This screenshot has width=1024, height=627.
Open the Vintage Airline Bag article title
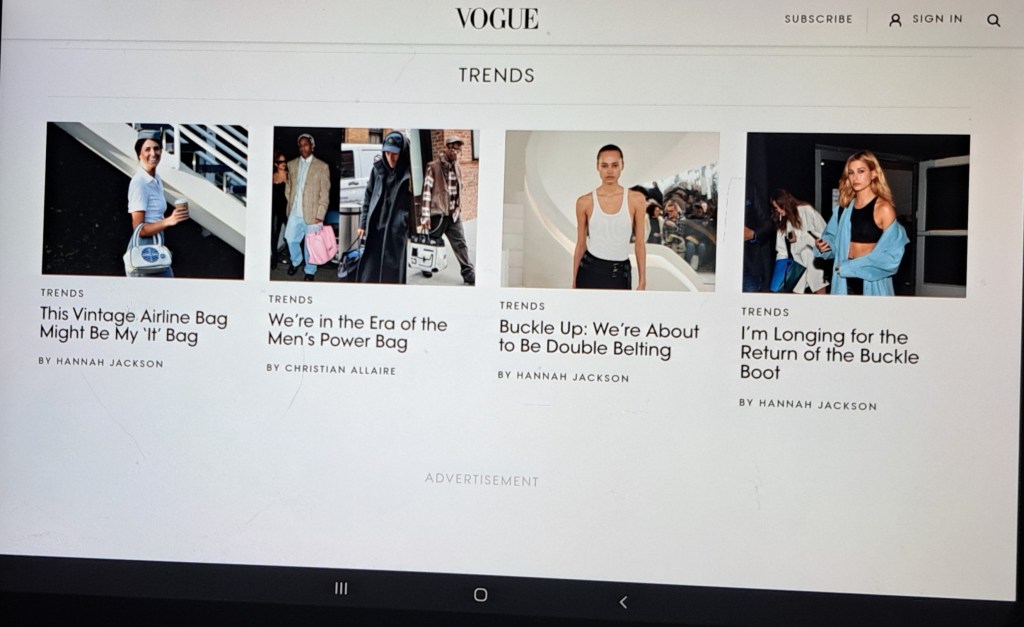[x=133, y=325]
